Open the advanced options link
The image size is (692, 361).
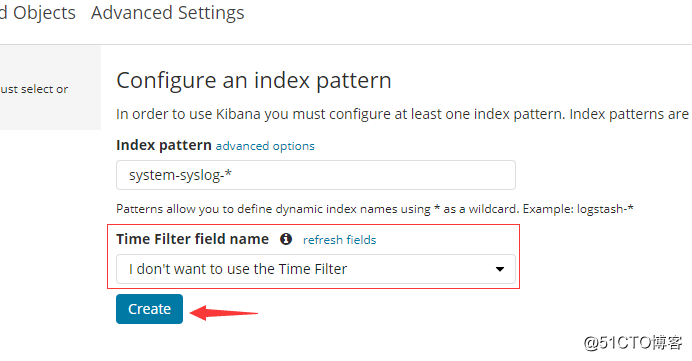(265, 146)
